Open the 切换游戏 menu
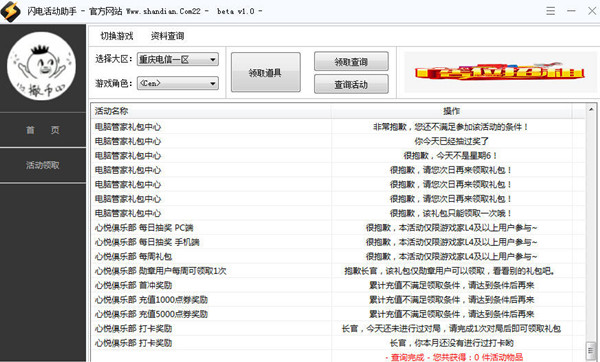Viewport: 600px width, 362px height. (117, 36)
